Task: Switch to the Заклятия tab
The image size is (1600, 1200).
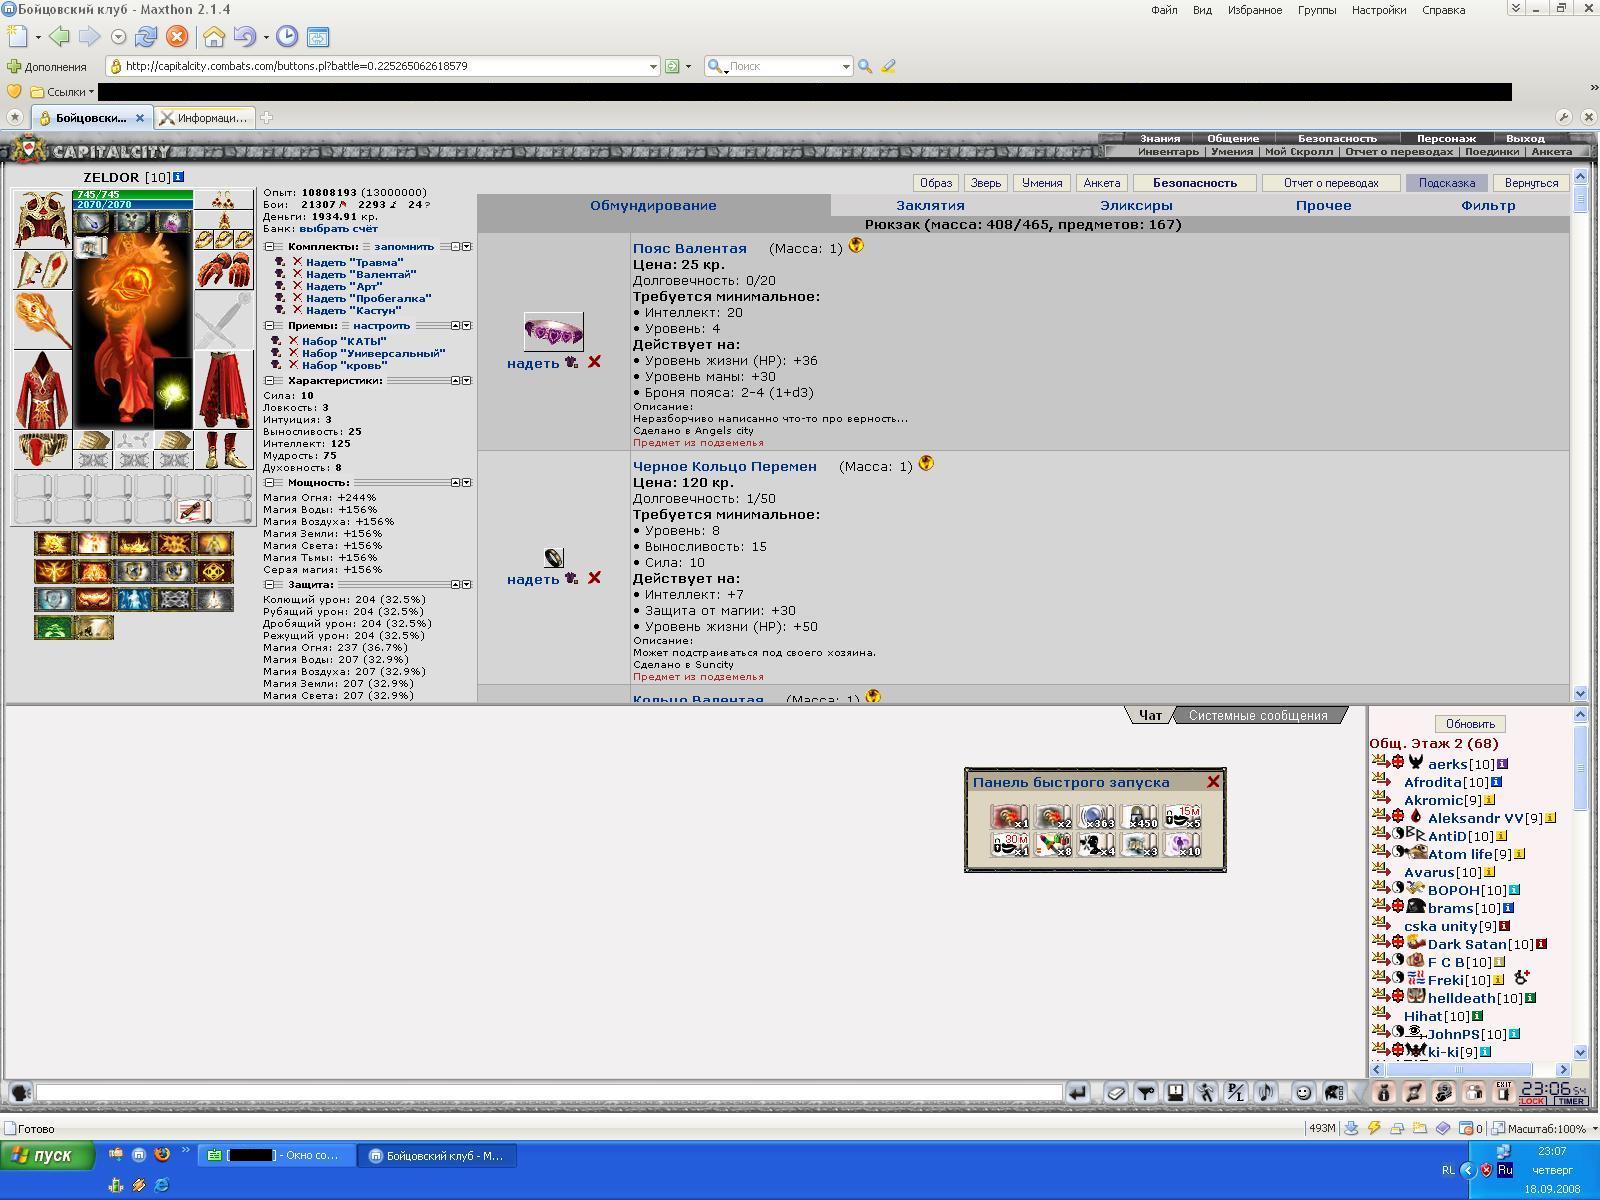Action: coord(929,205)
